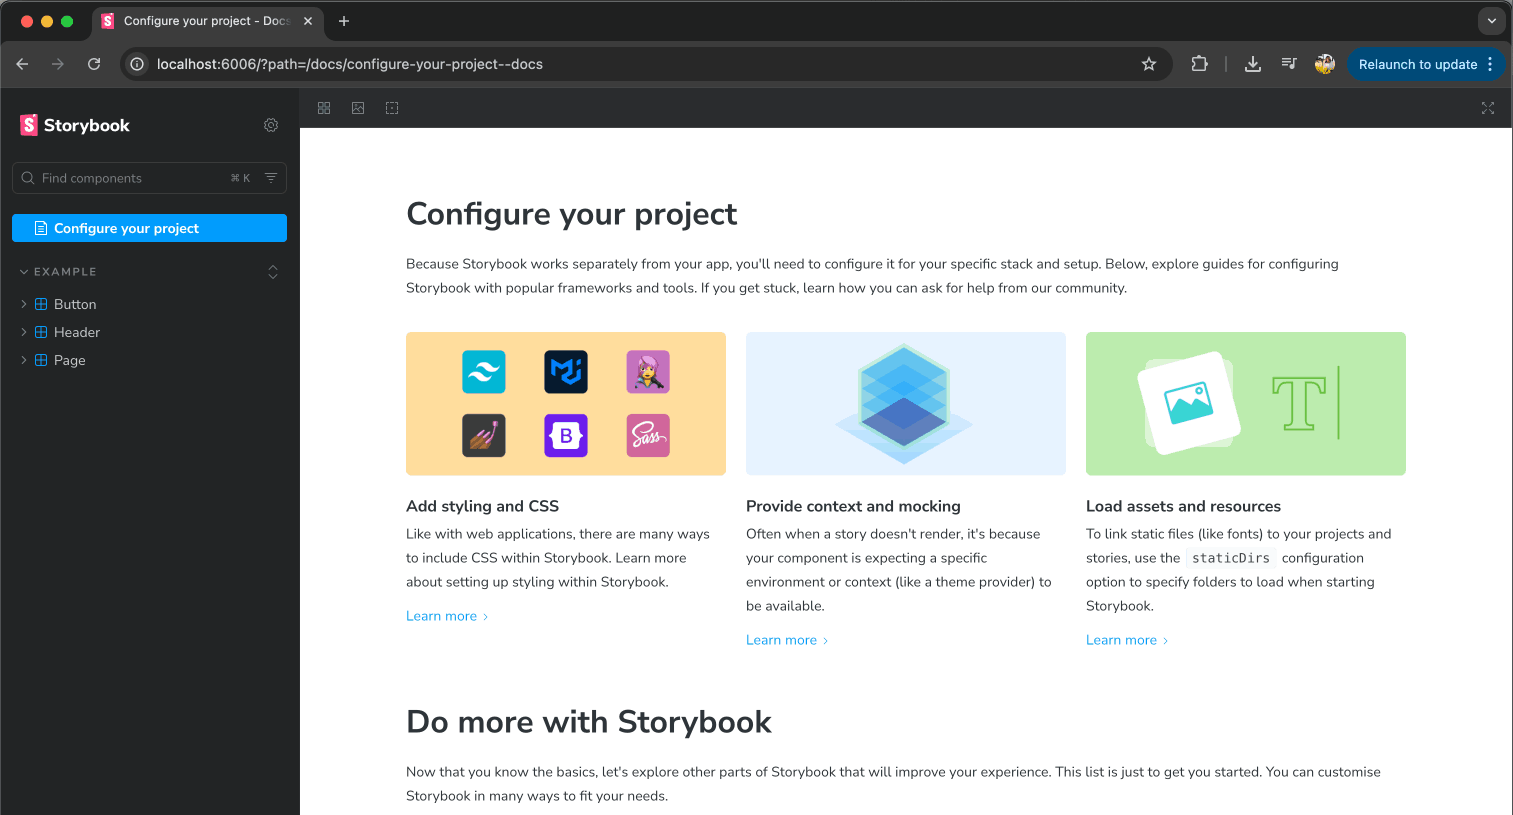This screenshot has width=1513, height=815.
Task: Open browser extensions puzzle icon
Action: point(1199,64)
